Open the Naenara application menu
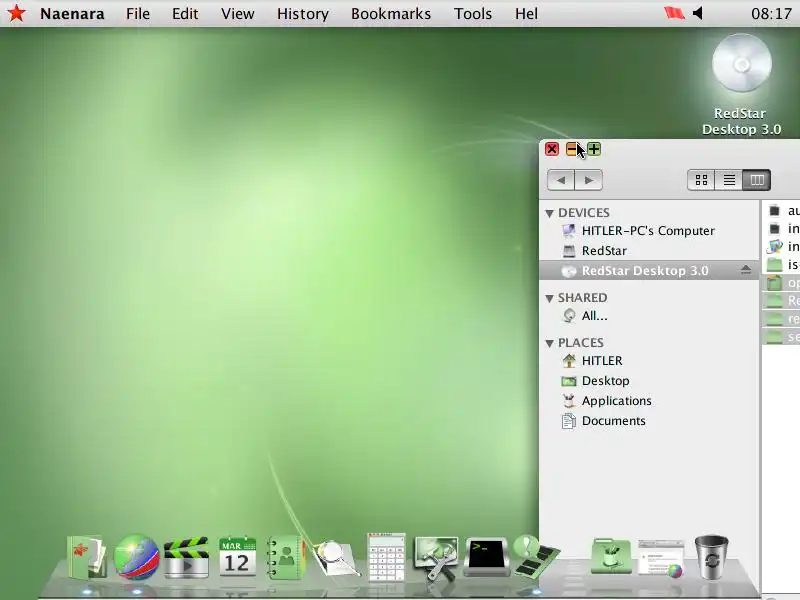The width and height of the screenshot is (800, 600). tap(72, 14)
